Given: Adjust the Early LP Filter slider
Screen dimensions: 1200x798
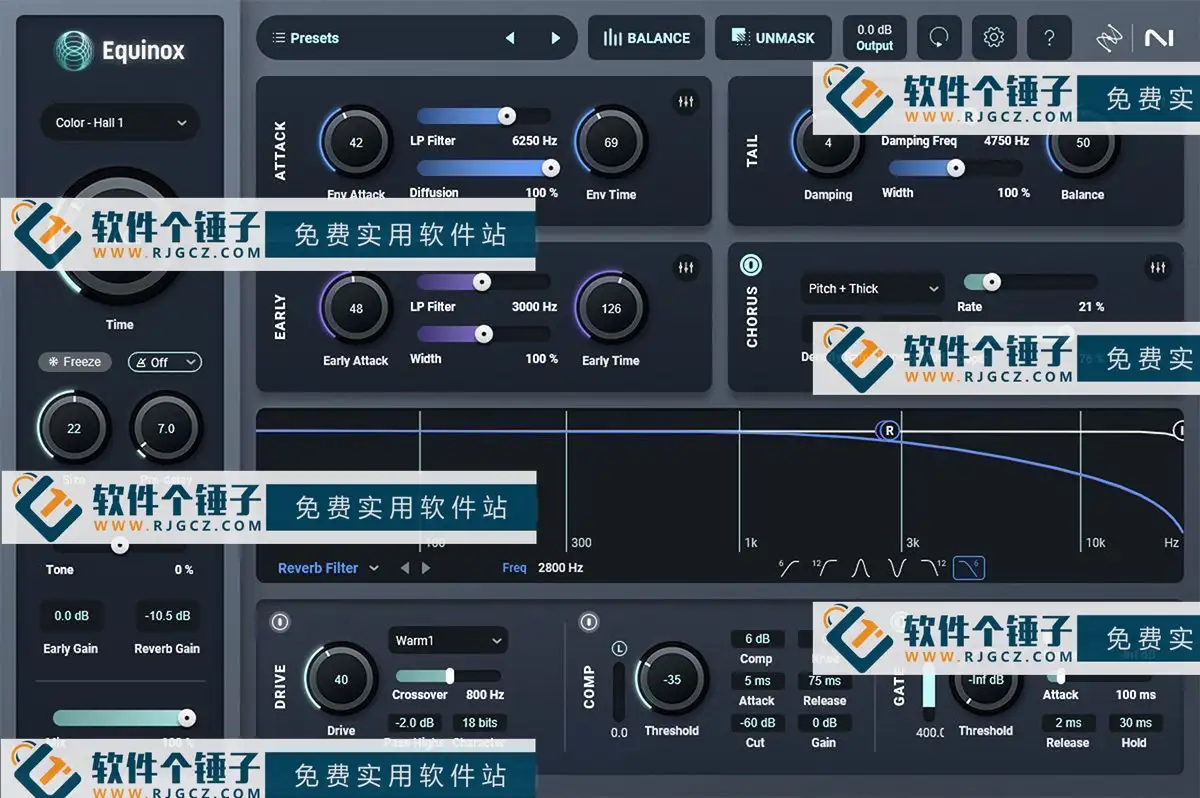Looking at the screenshot, I should 482,282.
